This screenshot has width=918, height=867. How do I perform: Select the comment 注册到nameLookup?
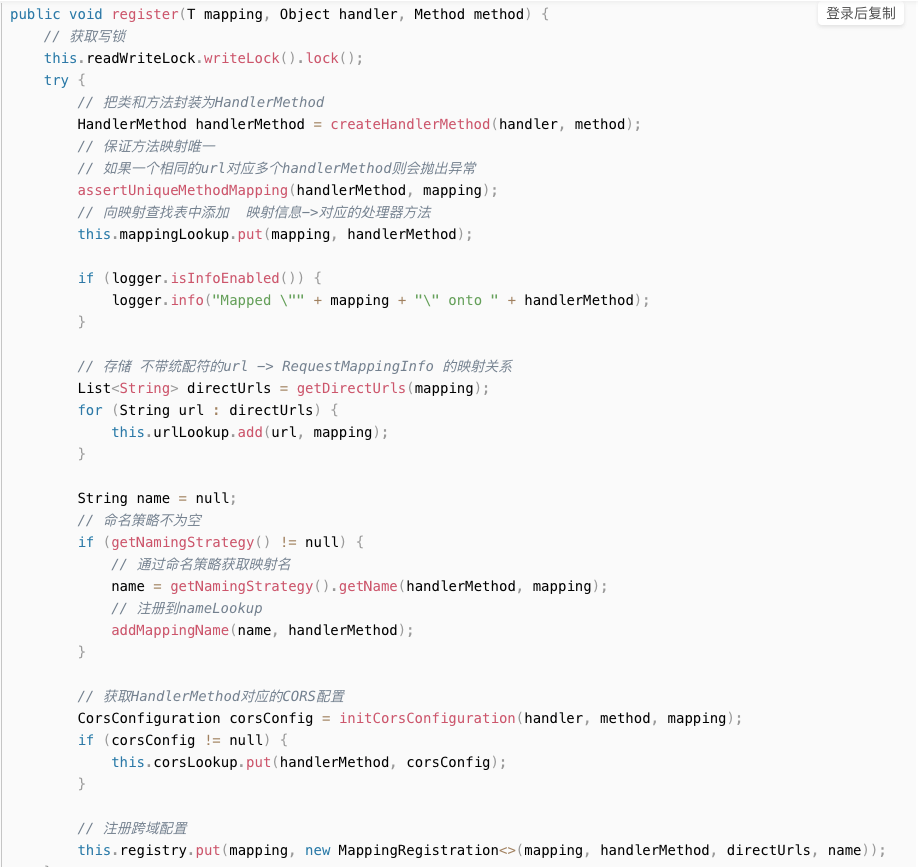(x=187, y=608)
